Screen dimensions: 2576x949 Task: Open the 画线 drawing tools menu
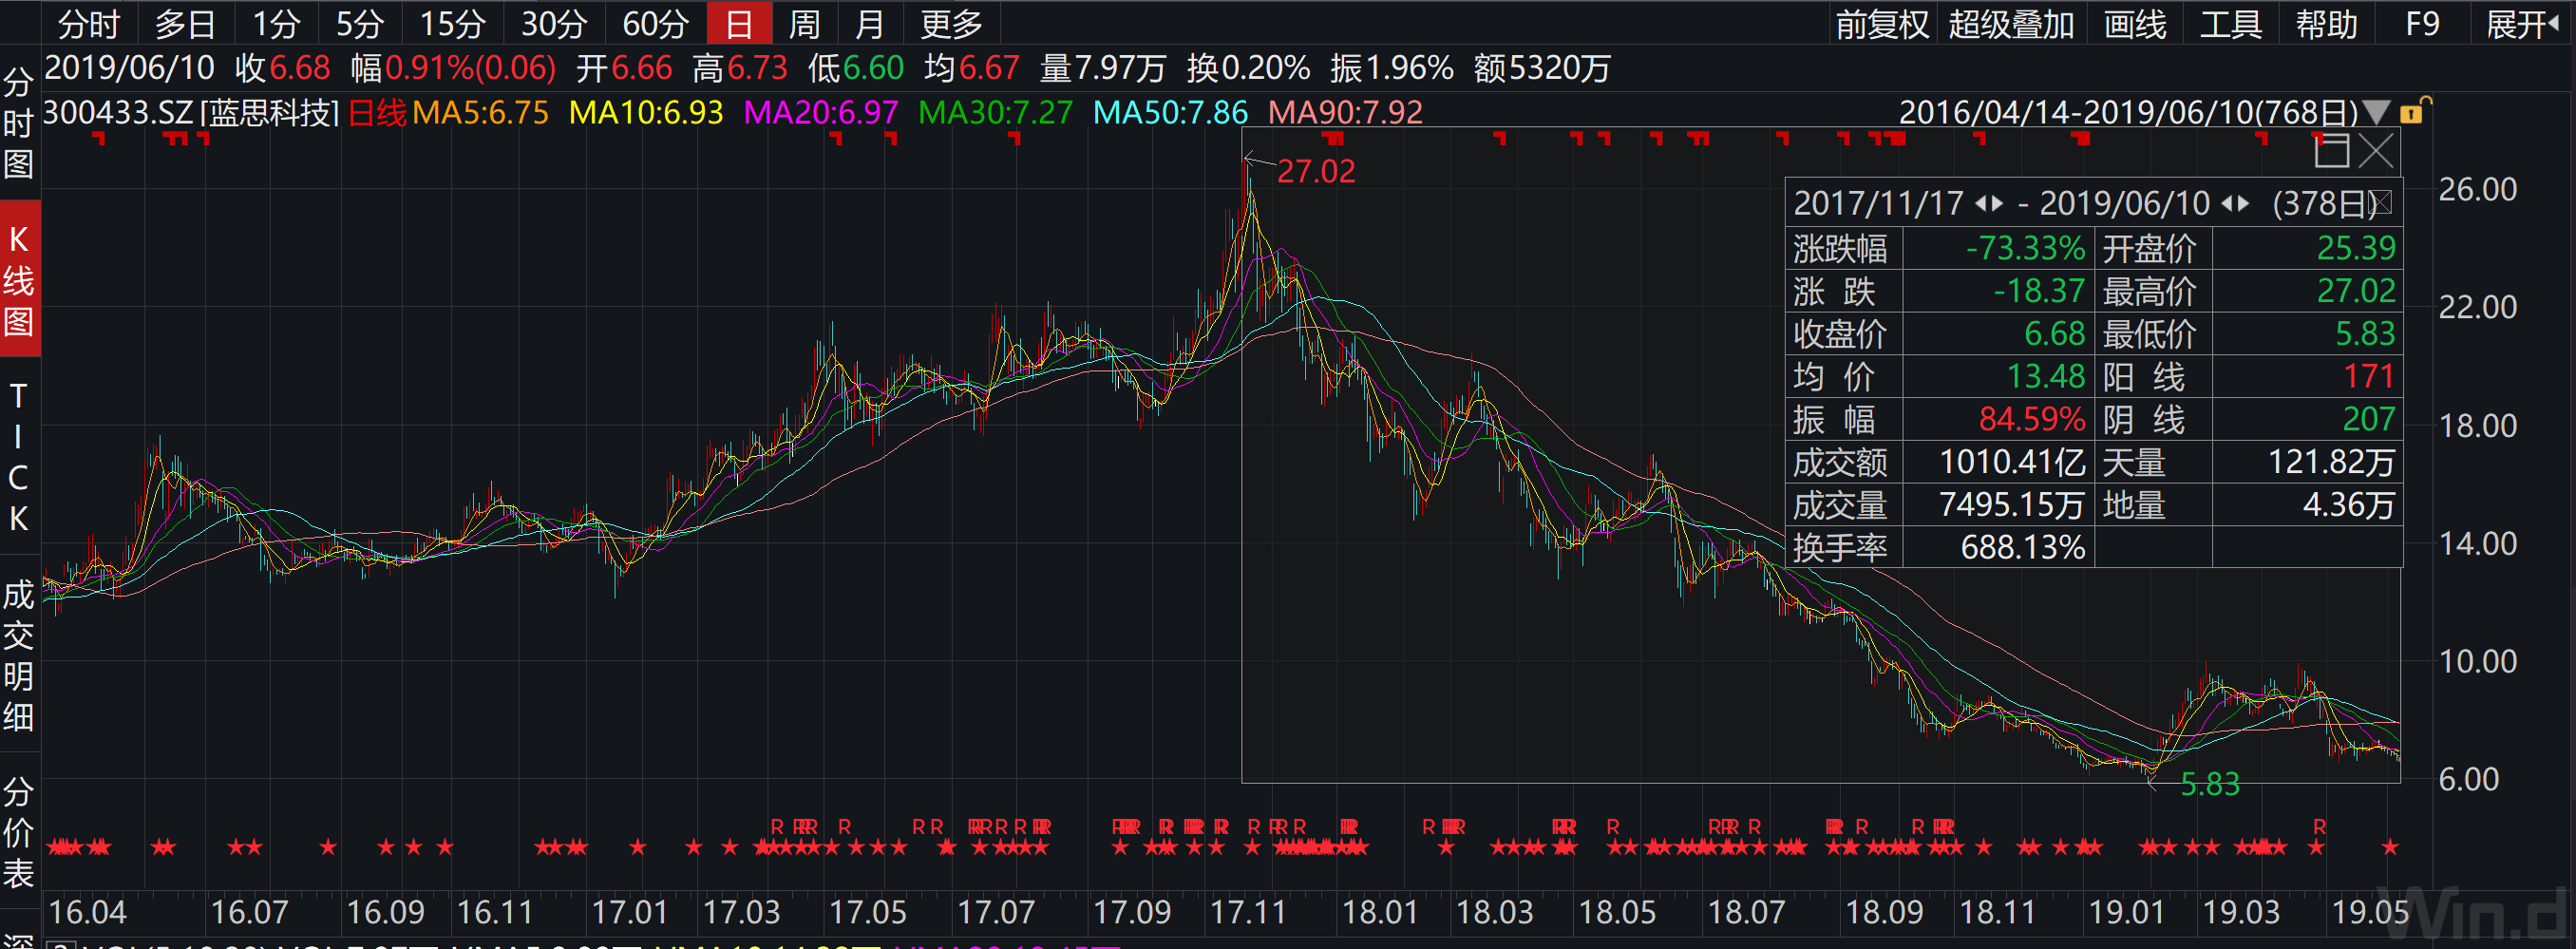[2134, 23]
